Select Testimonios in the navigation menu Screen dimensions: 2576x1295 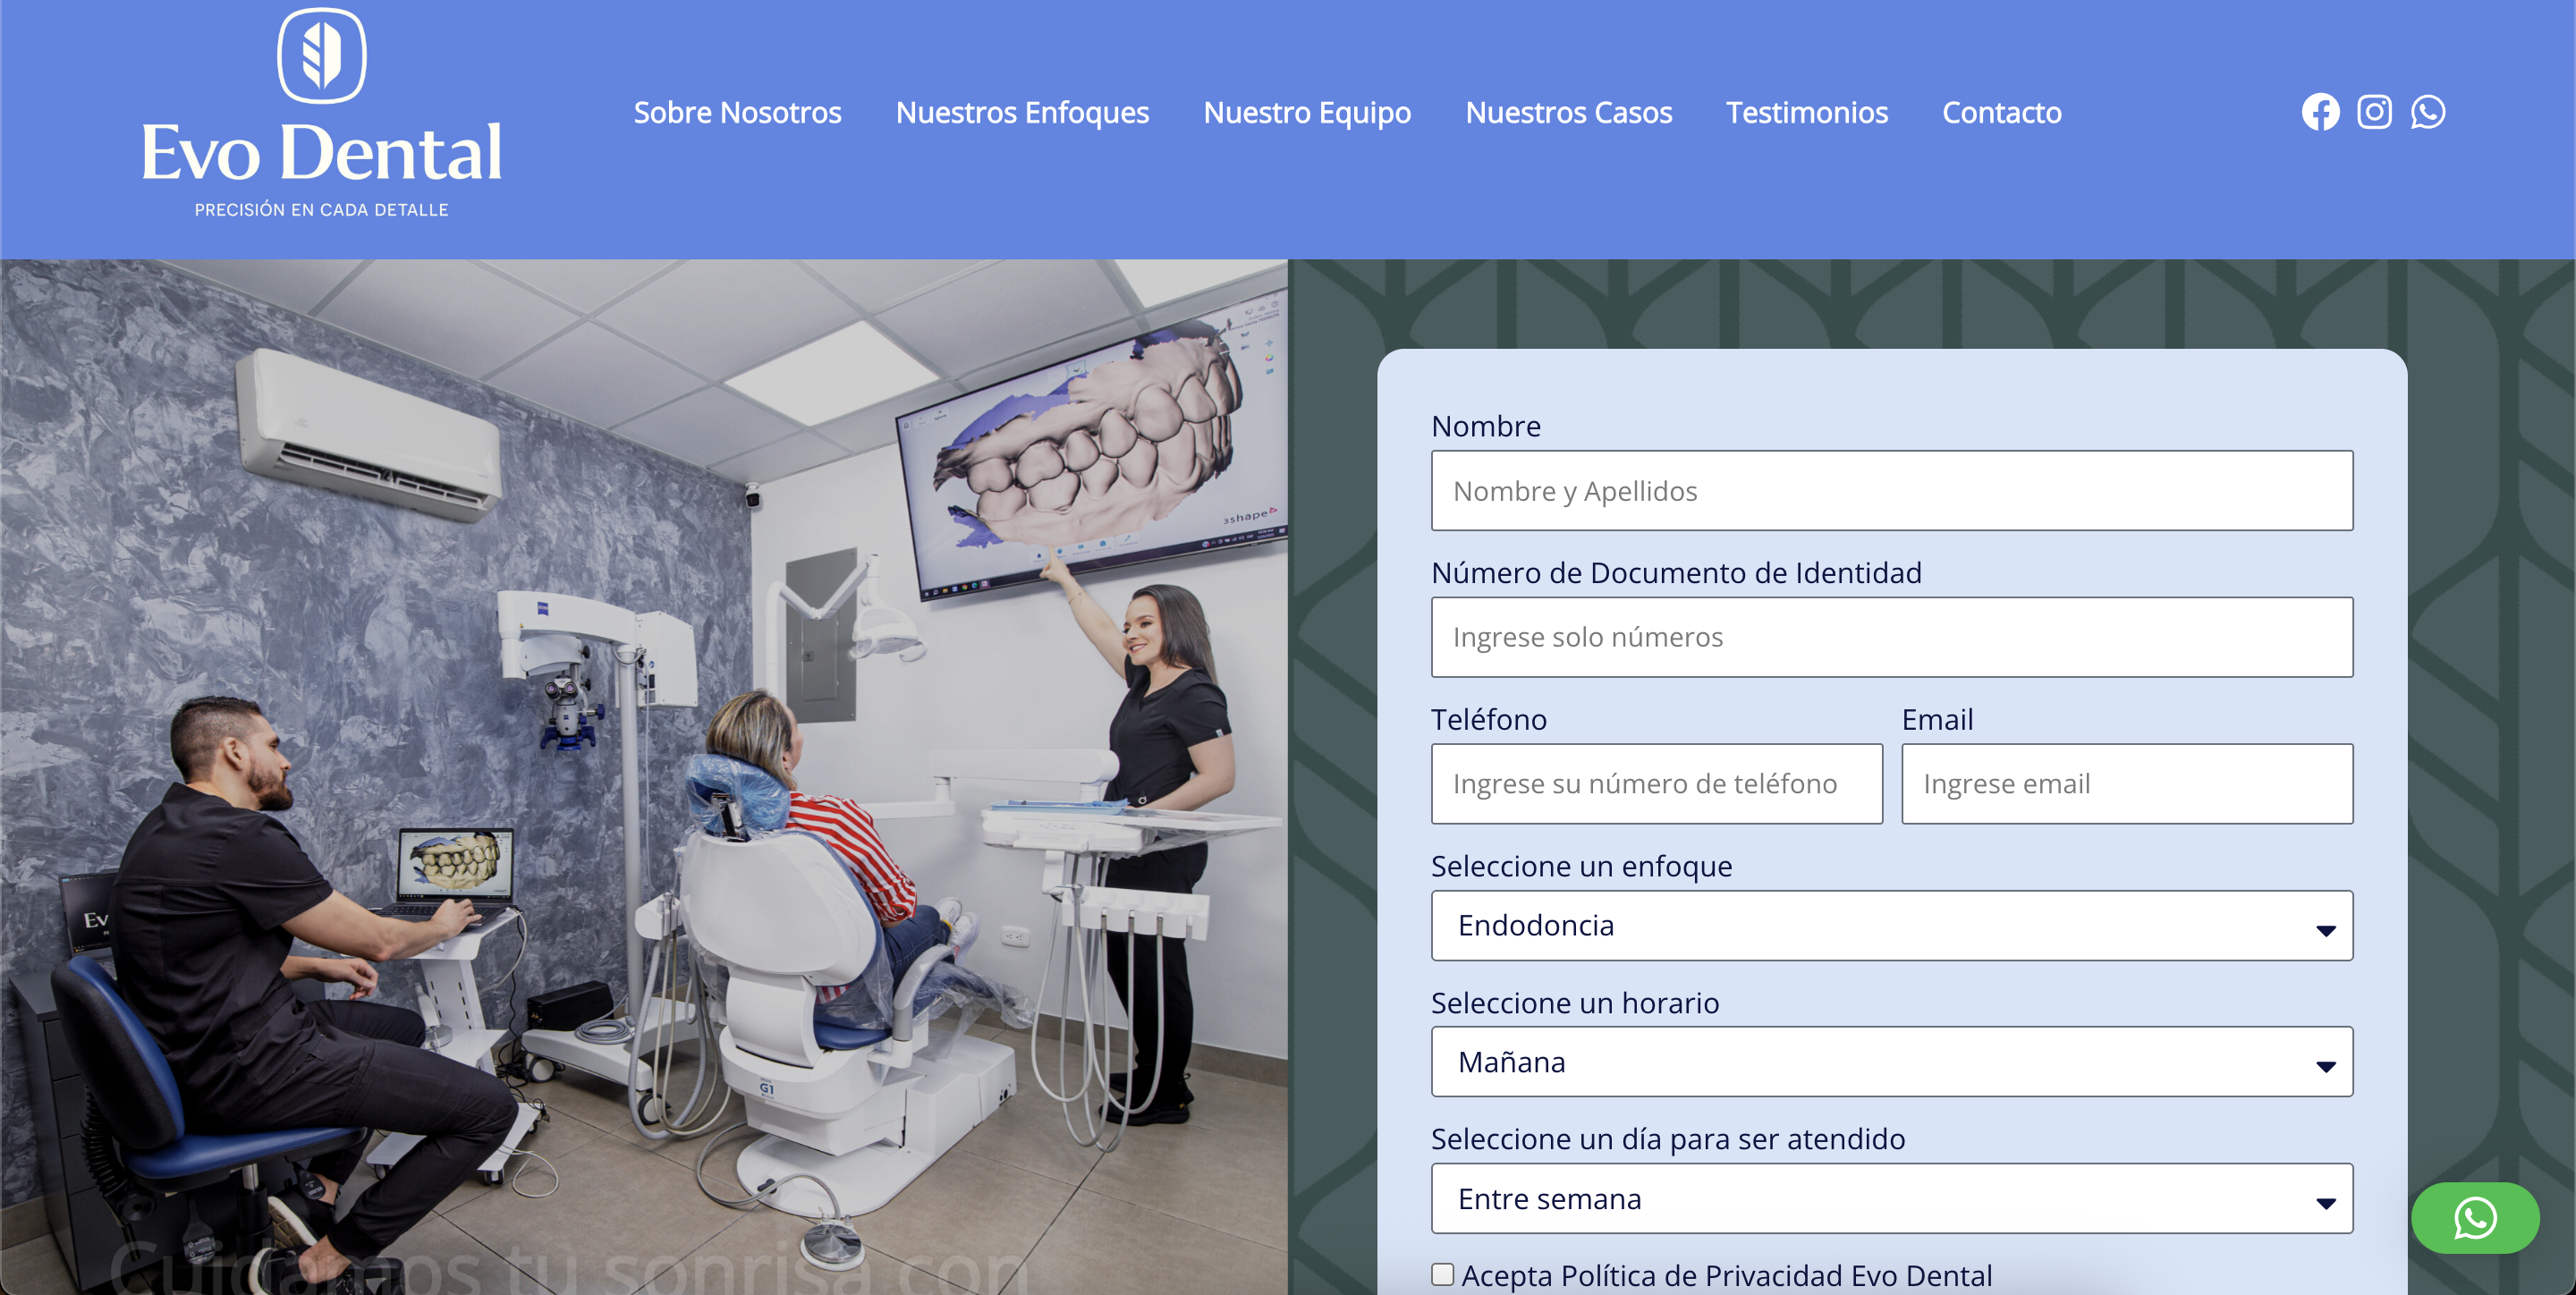(1807, 112)
